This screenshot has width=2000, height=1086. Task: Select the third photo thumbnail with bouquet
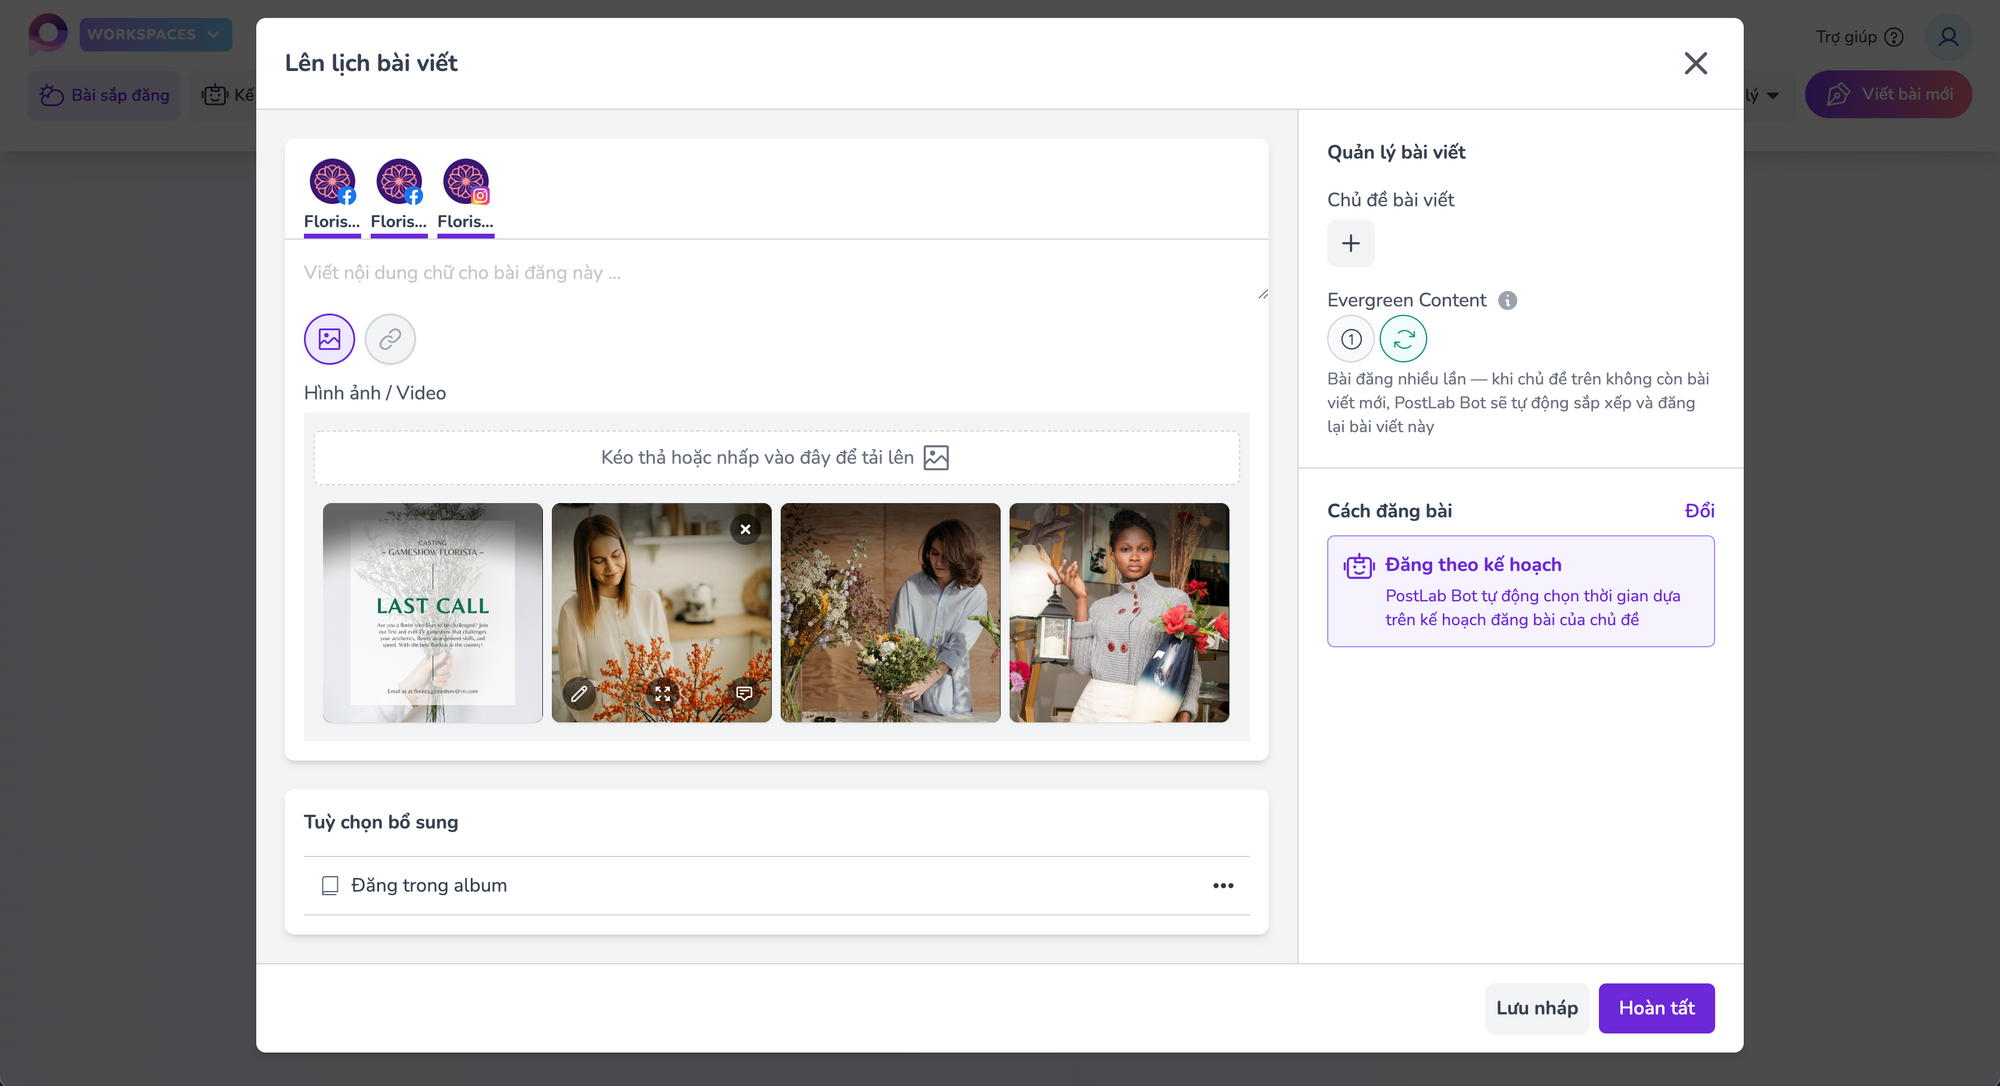pos(891,613)
